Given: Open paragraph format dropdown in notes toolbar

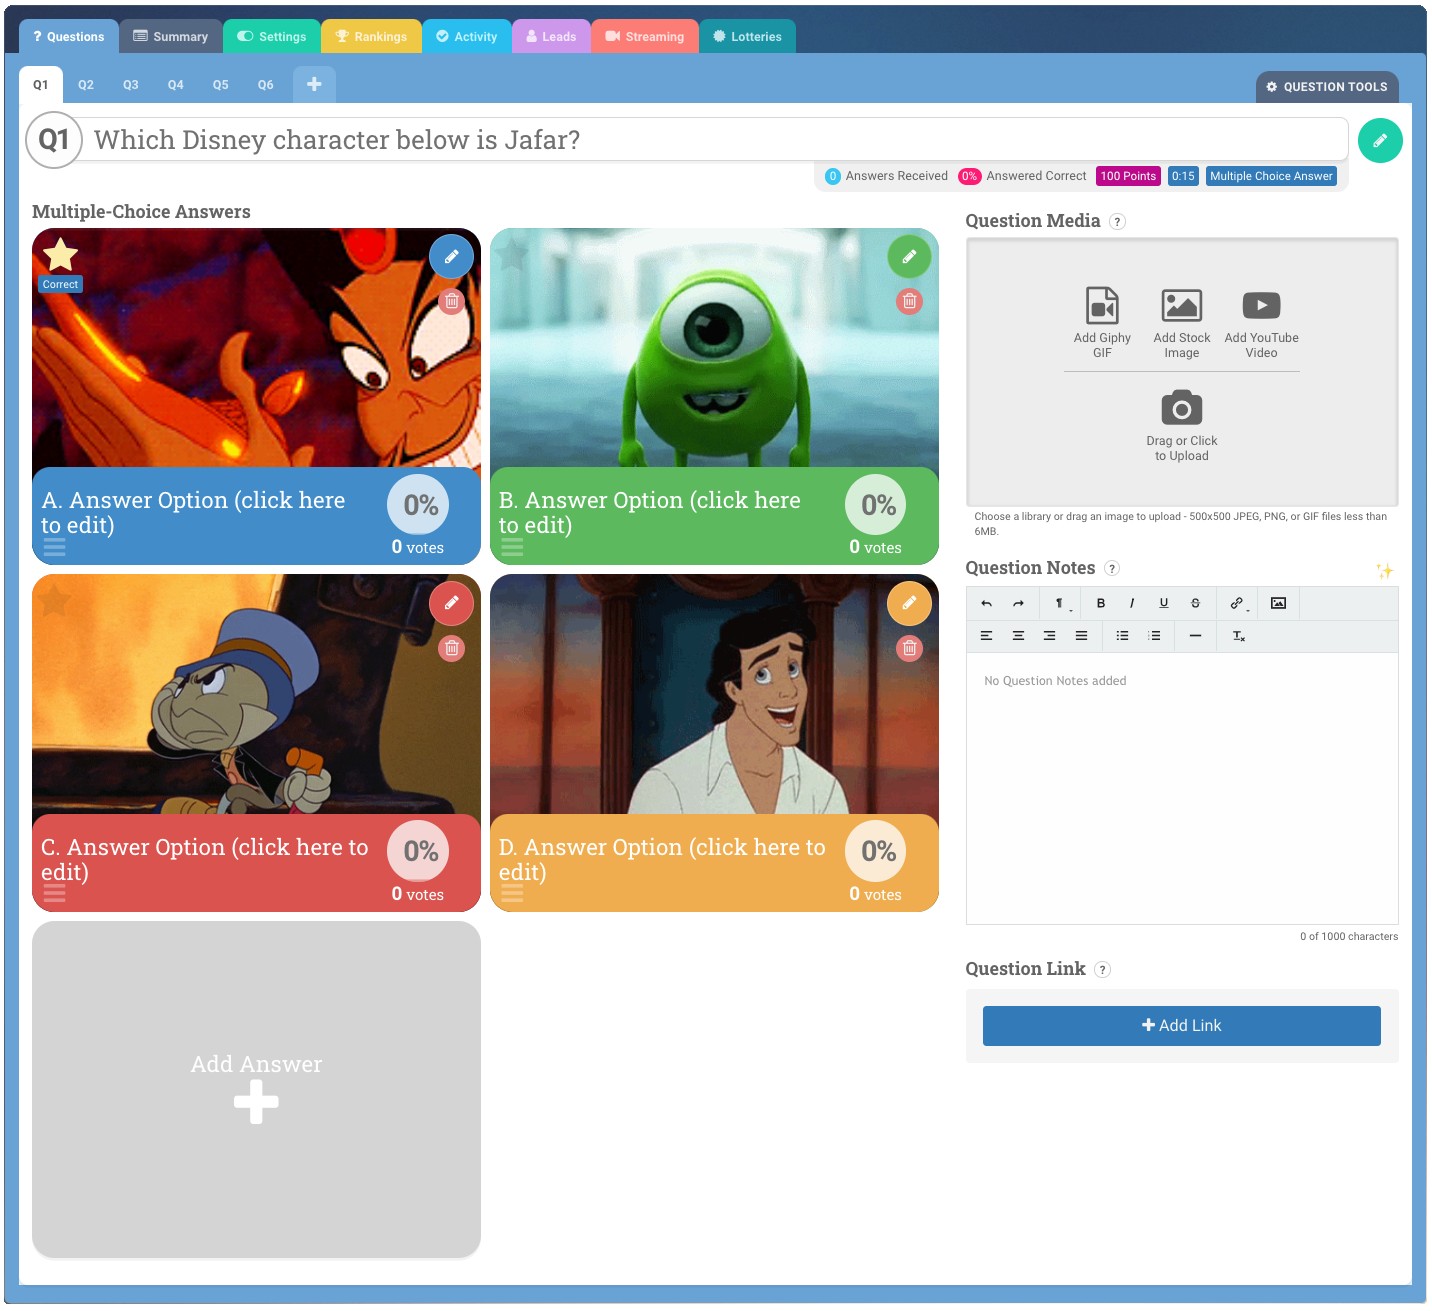Looking at the screenshot, I should tap(1062, 604).
